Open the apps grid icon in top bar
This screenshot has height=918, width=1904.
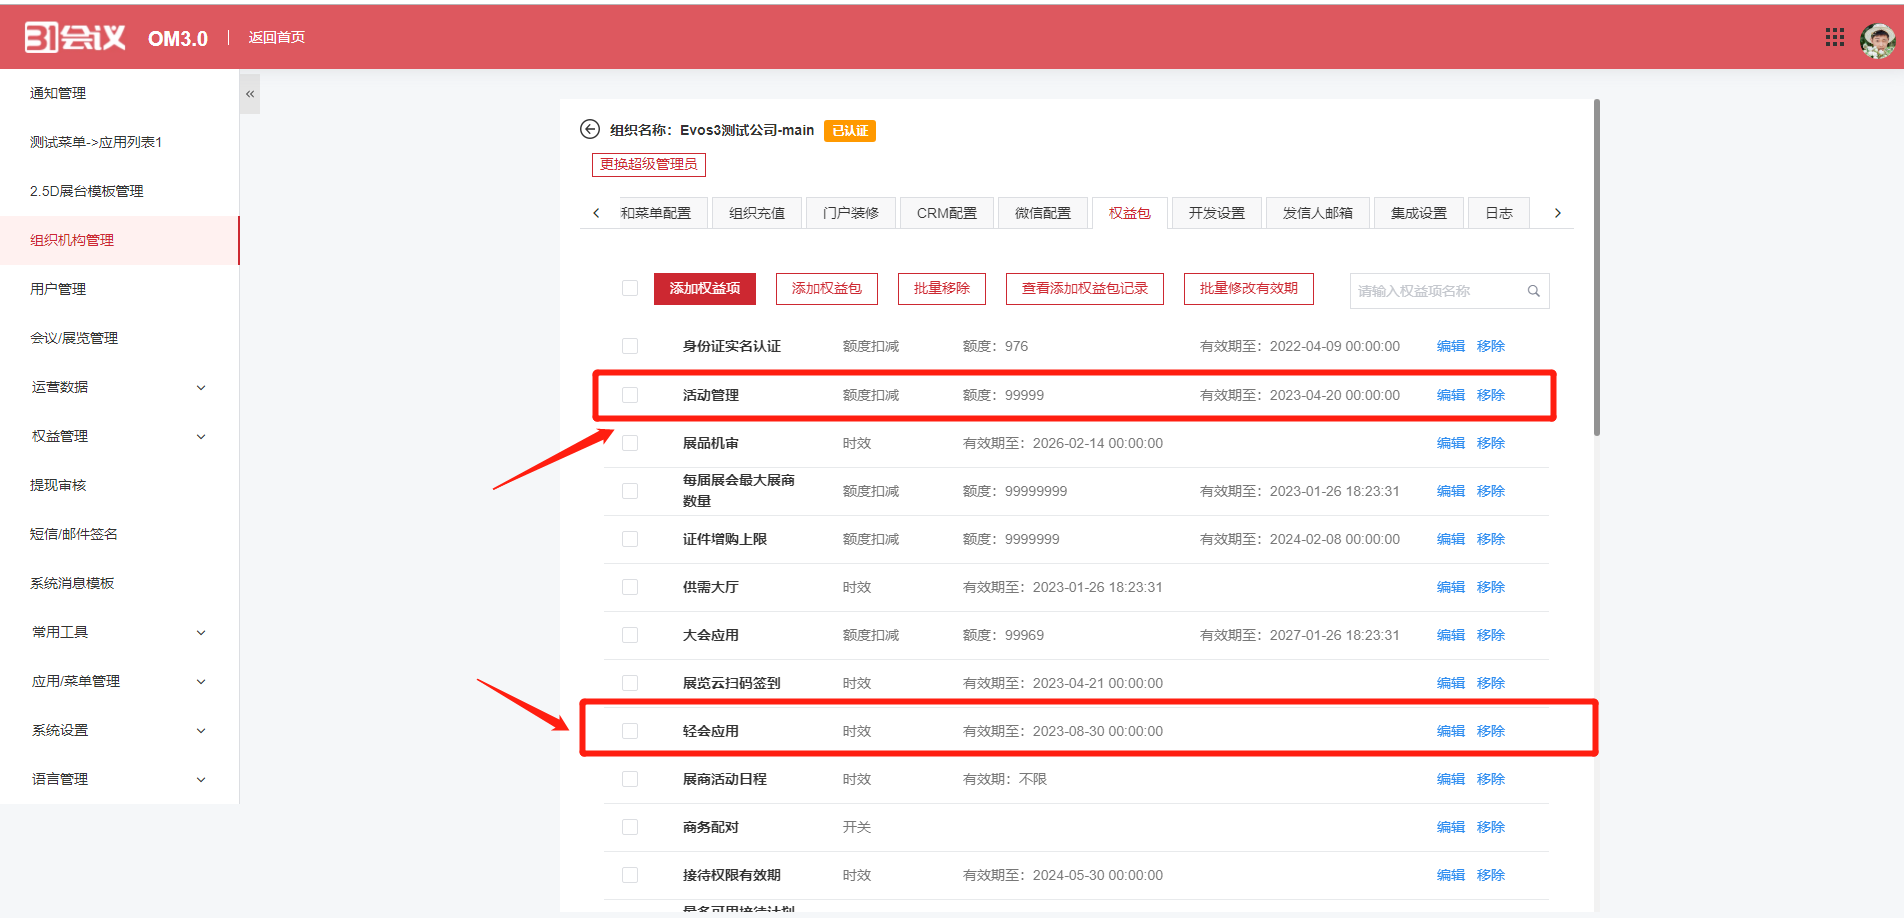[x=1834, y=37]
